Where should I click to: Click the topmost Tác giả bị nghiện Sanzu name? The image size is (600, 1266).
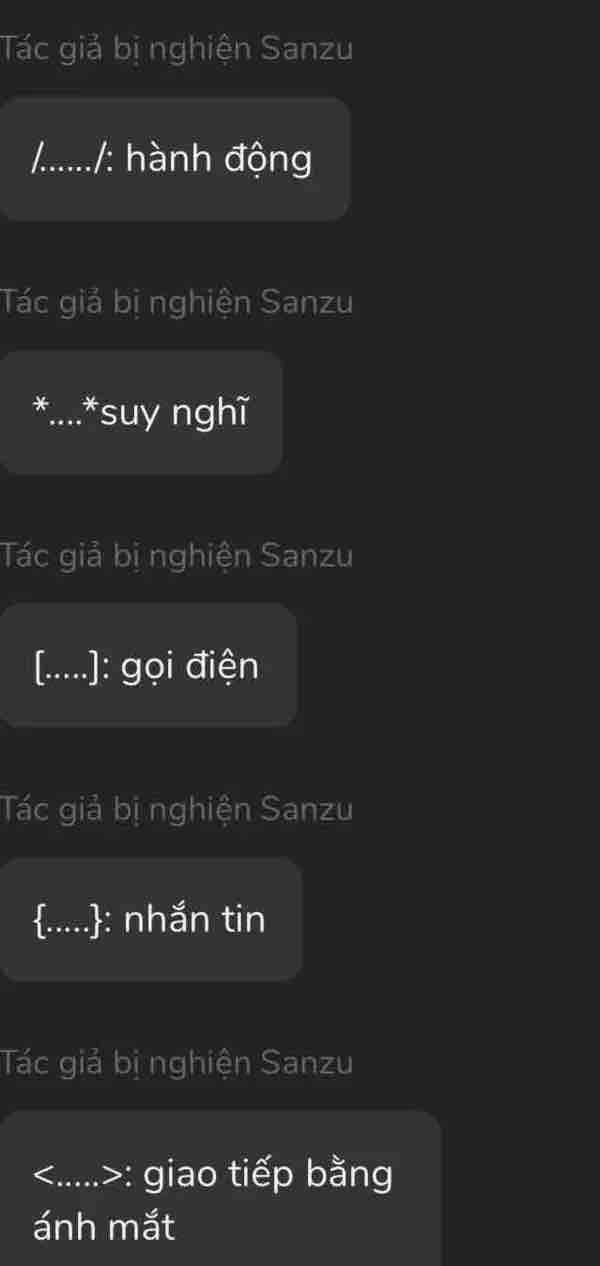tap(177, 46)
